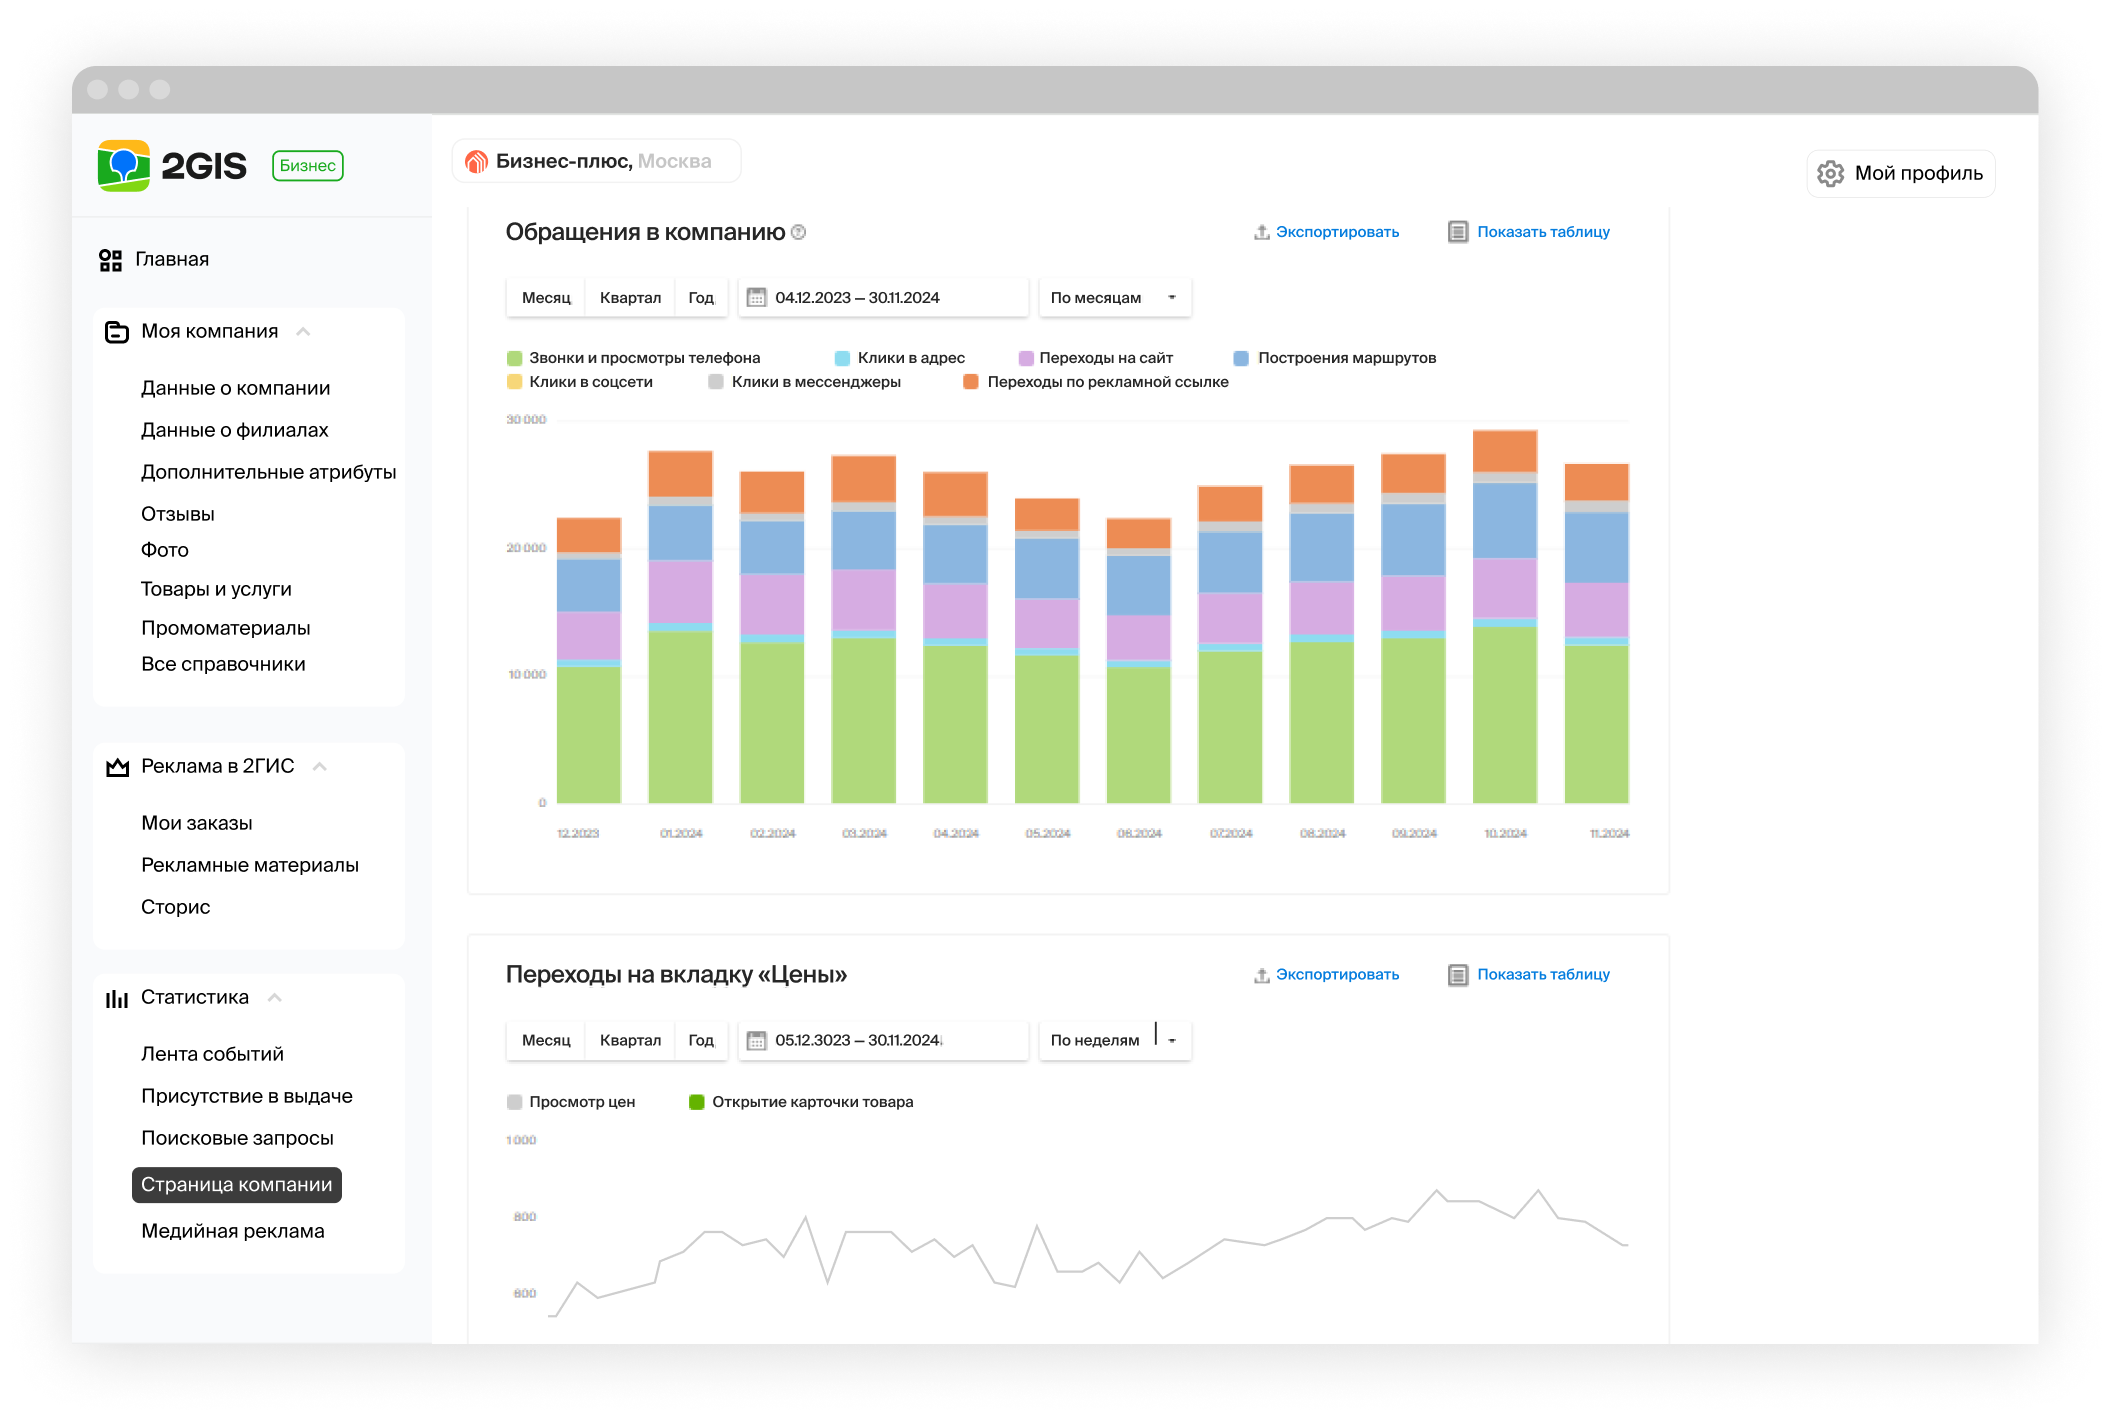Toggle Переходы на сайт legend series
This screenshot has height=1422, width=2111.
1096,358
